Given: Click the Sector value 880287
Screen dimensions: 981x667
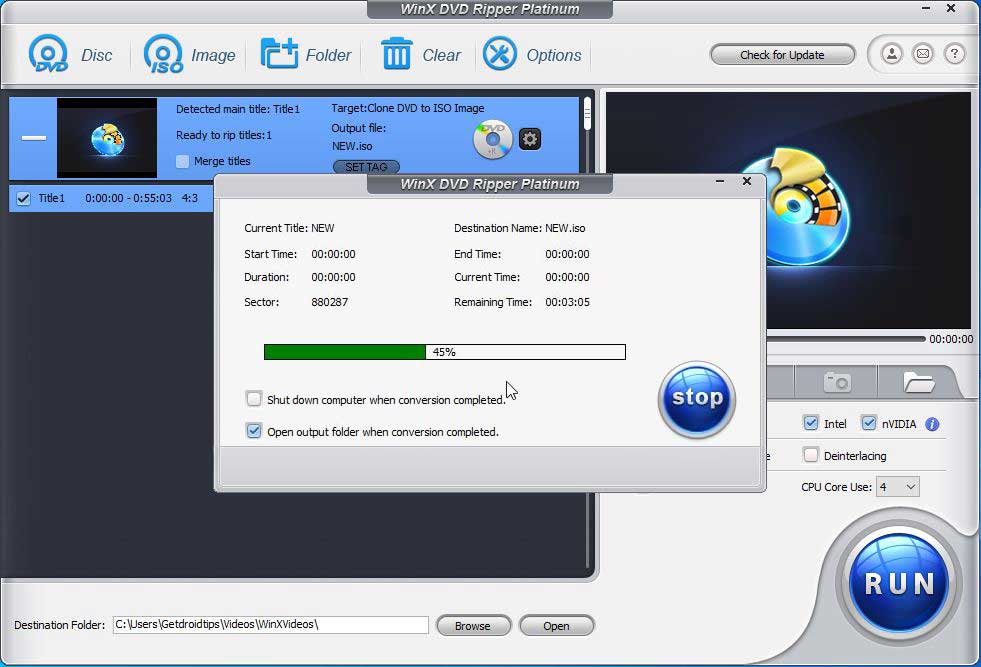Looking at the screenshot, I should point(330,302).
